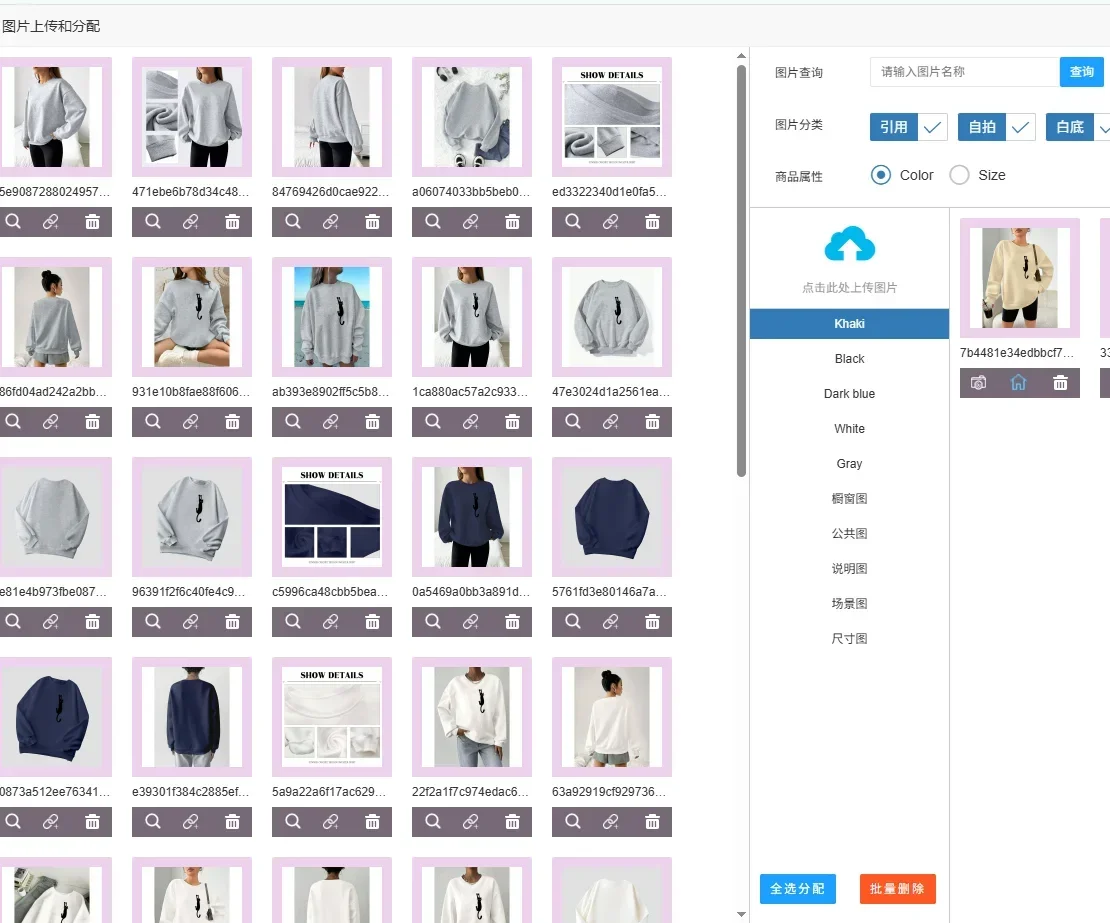Click home icon under 7b4481e34edbbcf7 image
Image resolution: width=1110 pixels, height=923 pixels.
click(x=1019, y=383)
